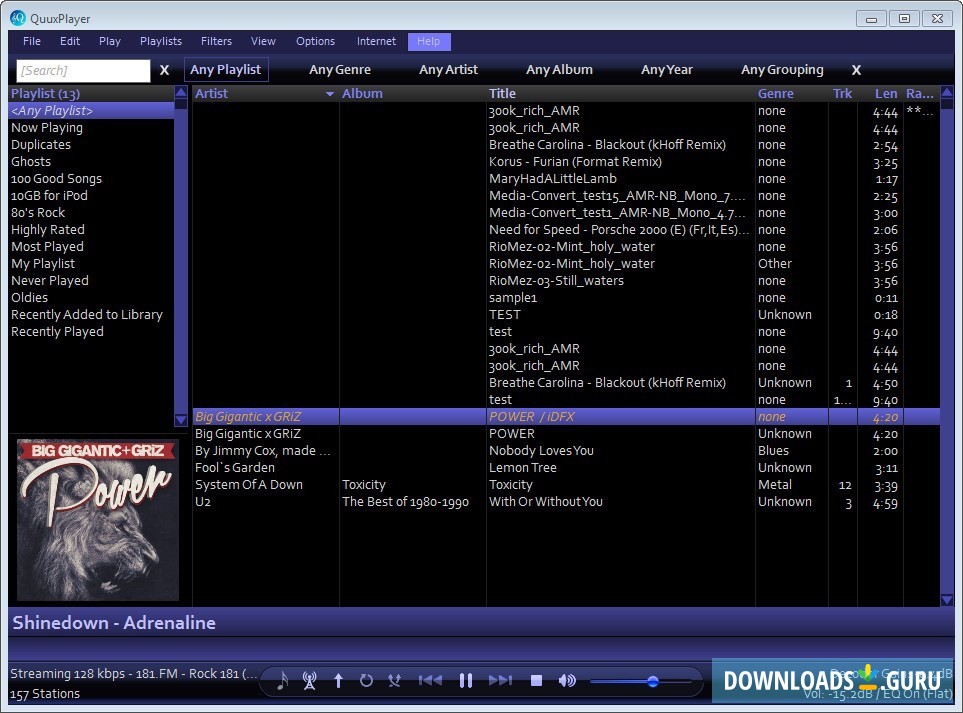The width and height of the screenshot is (963, 713).
Task: Open the Any Genre filter dropdown
Action: coord(340,70)
